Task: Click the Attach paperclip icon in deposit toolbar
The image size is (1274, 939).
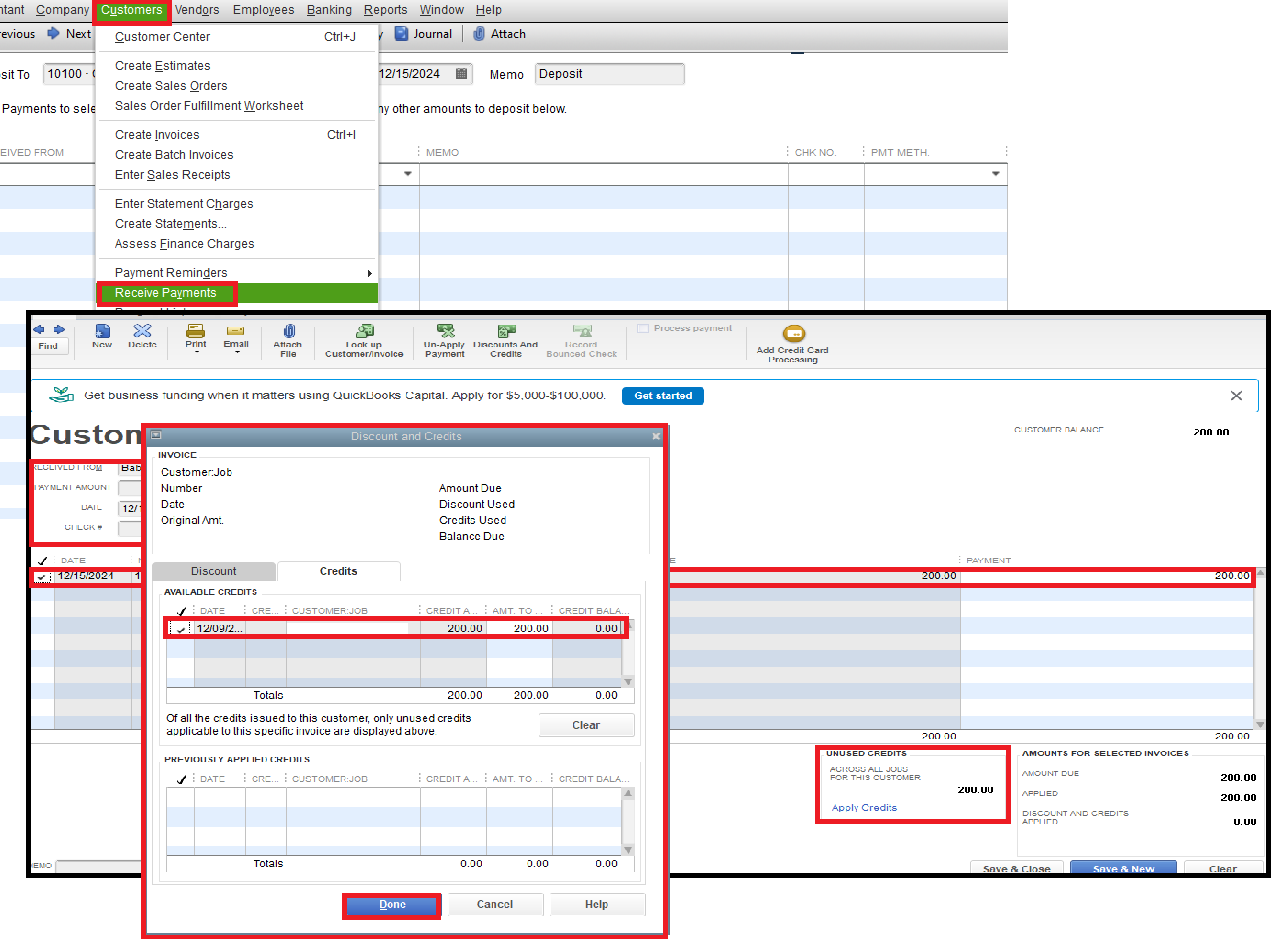Action: [x=479, y=34]
